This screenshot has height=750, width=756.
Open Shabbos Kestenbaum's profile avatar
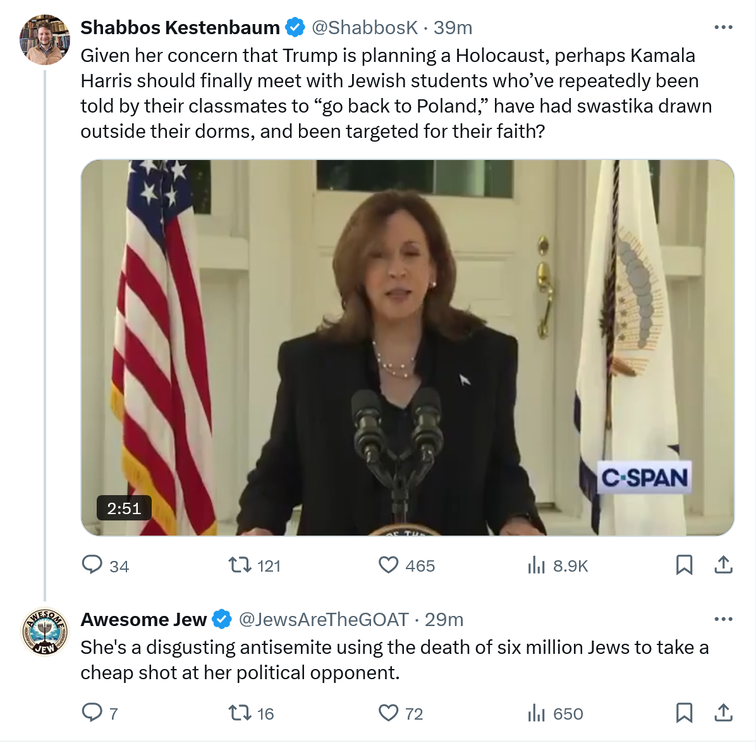pos(44,40)
